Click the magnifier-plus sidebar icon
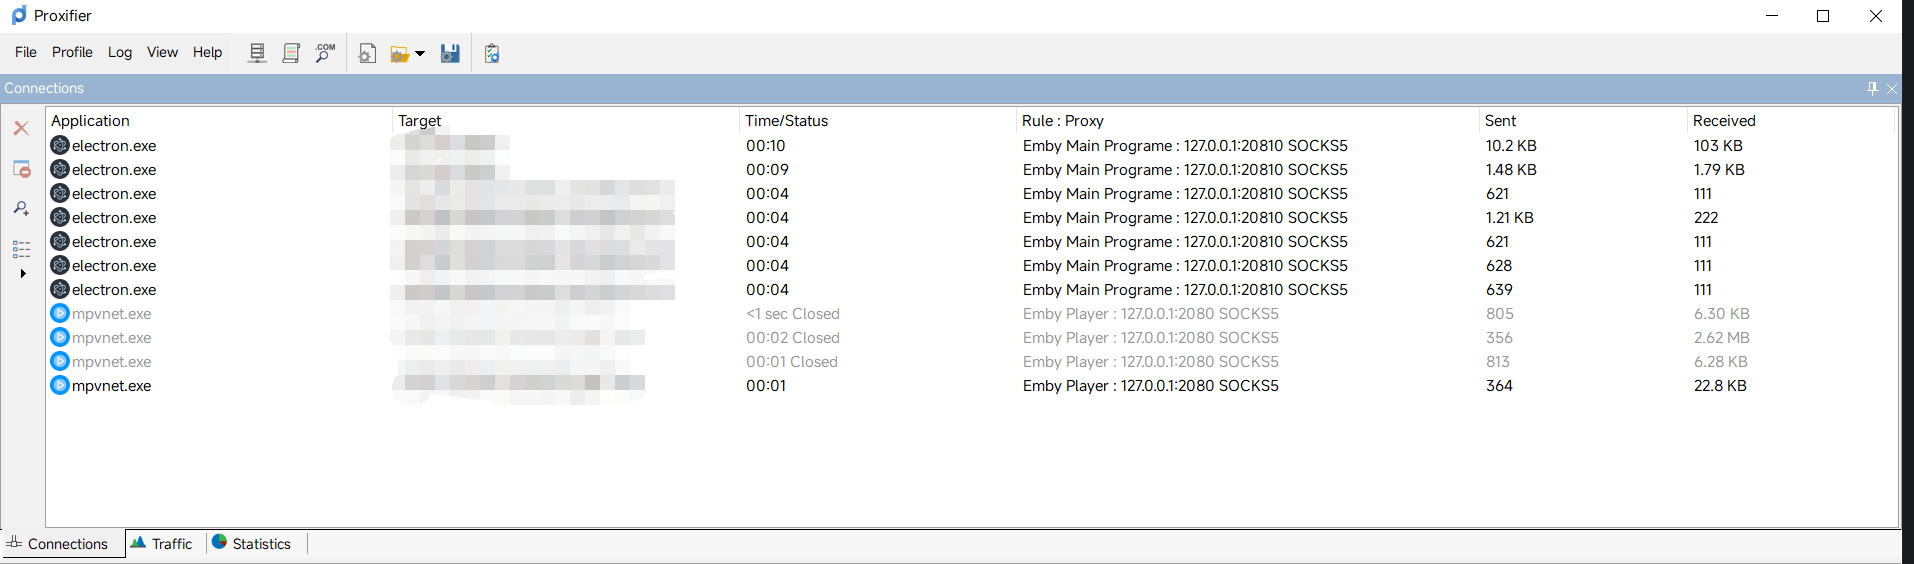 click(x=21, y=209)
